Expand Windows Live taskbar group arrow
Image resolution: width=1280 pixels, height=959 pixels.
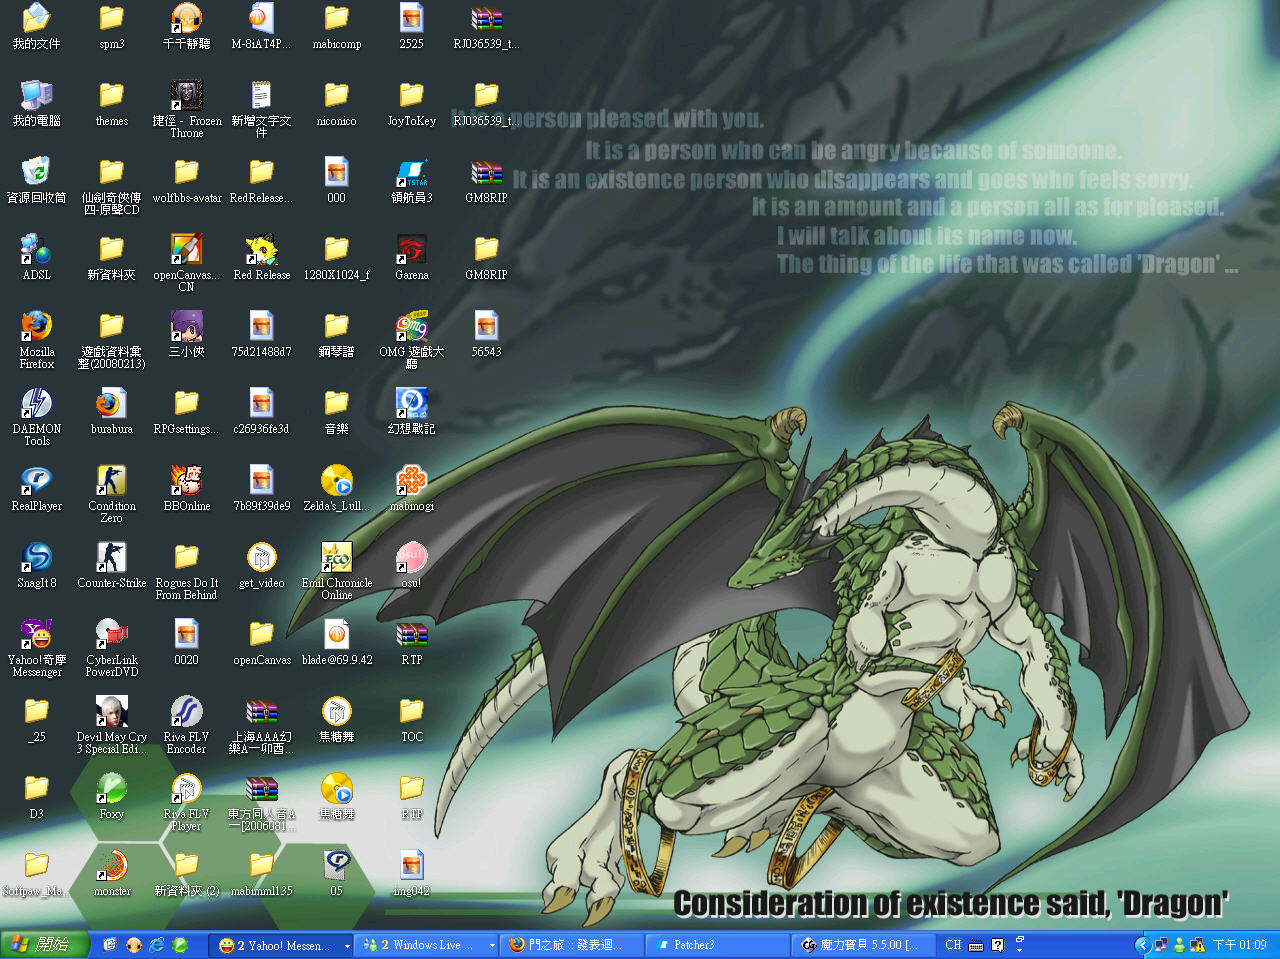click(492, 946)
